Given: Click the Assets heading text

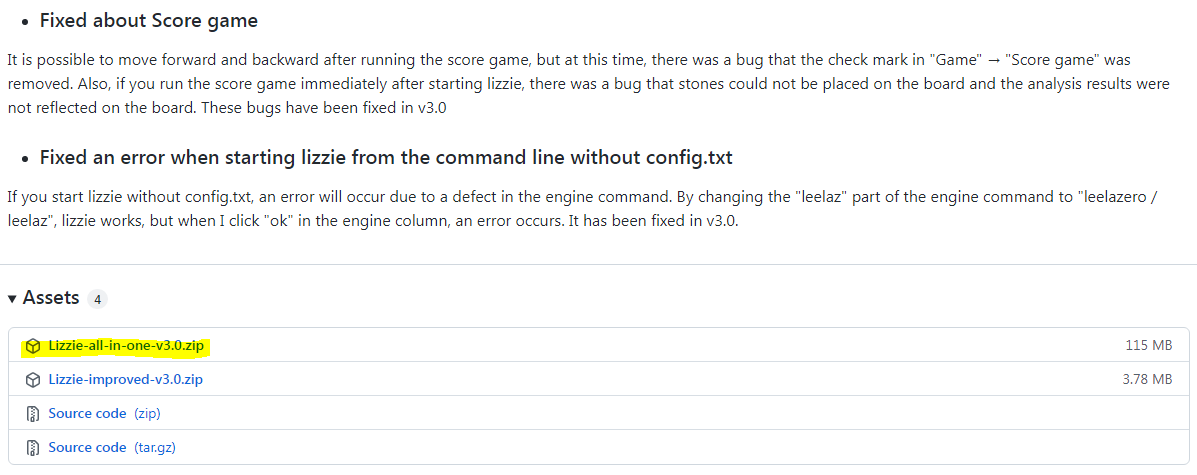Looking at the screenshot, I should [51, 298].
